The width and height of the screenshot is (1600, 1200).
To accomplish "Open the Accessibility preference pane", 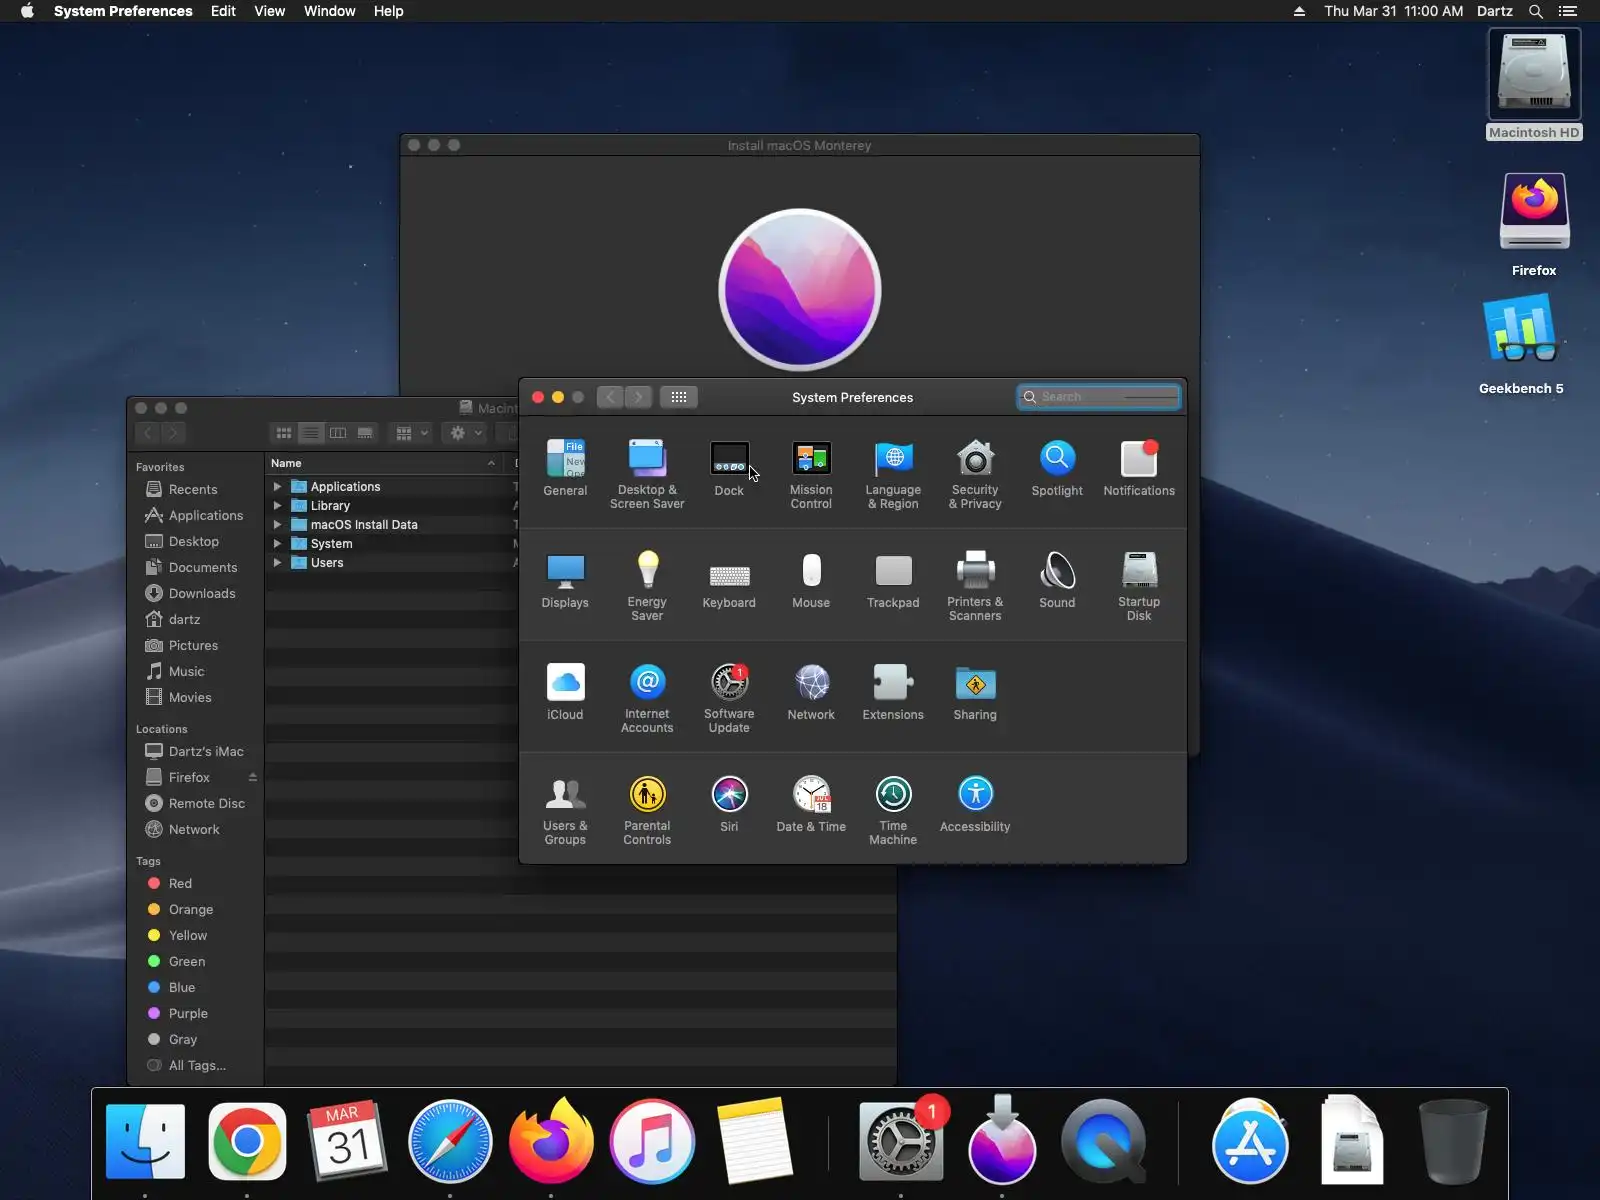I will pos(975,804).
